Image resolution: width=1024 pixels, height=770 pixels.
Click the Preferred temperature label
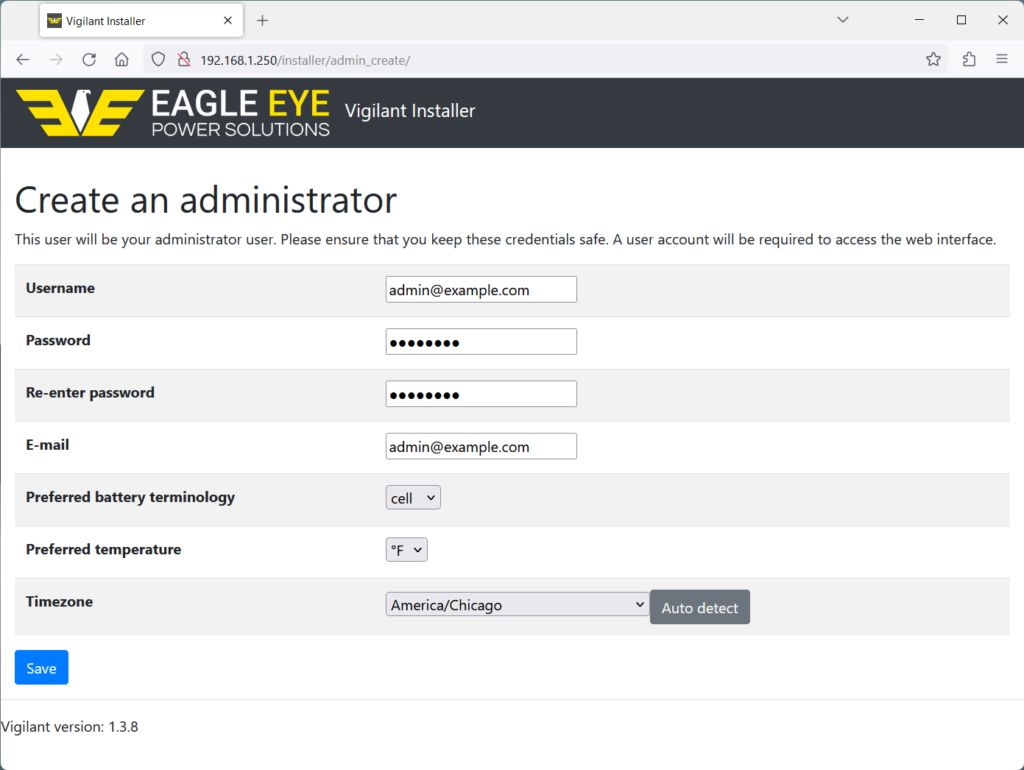103,549
